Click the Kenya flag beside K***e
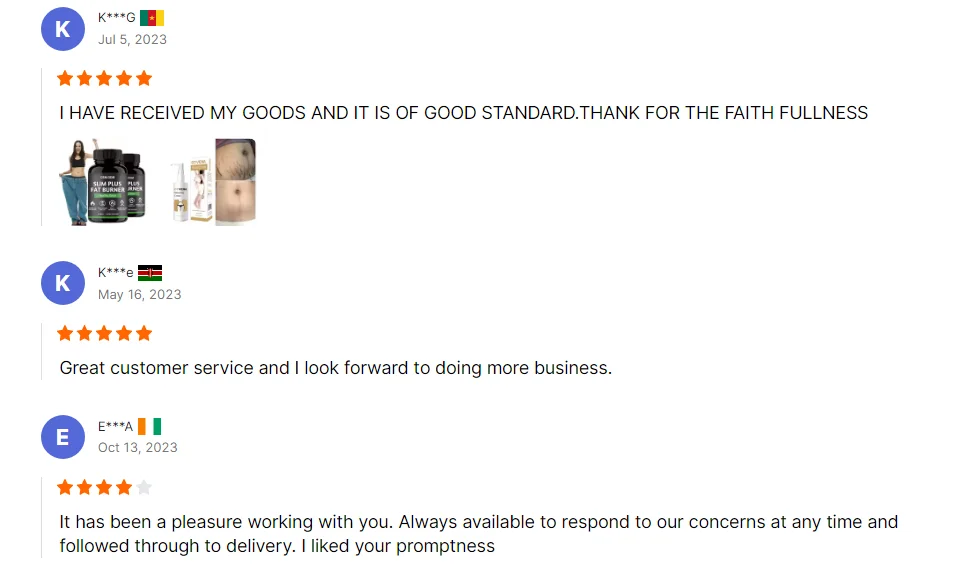The width and height of the screenshot is (954, 565). 150,273
